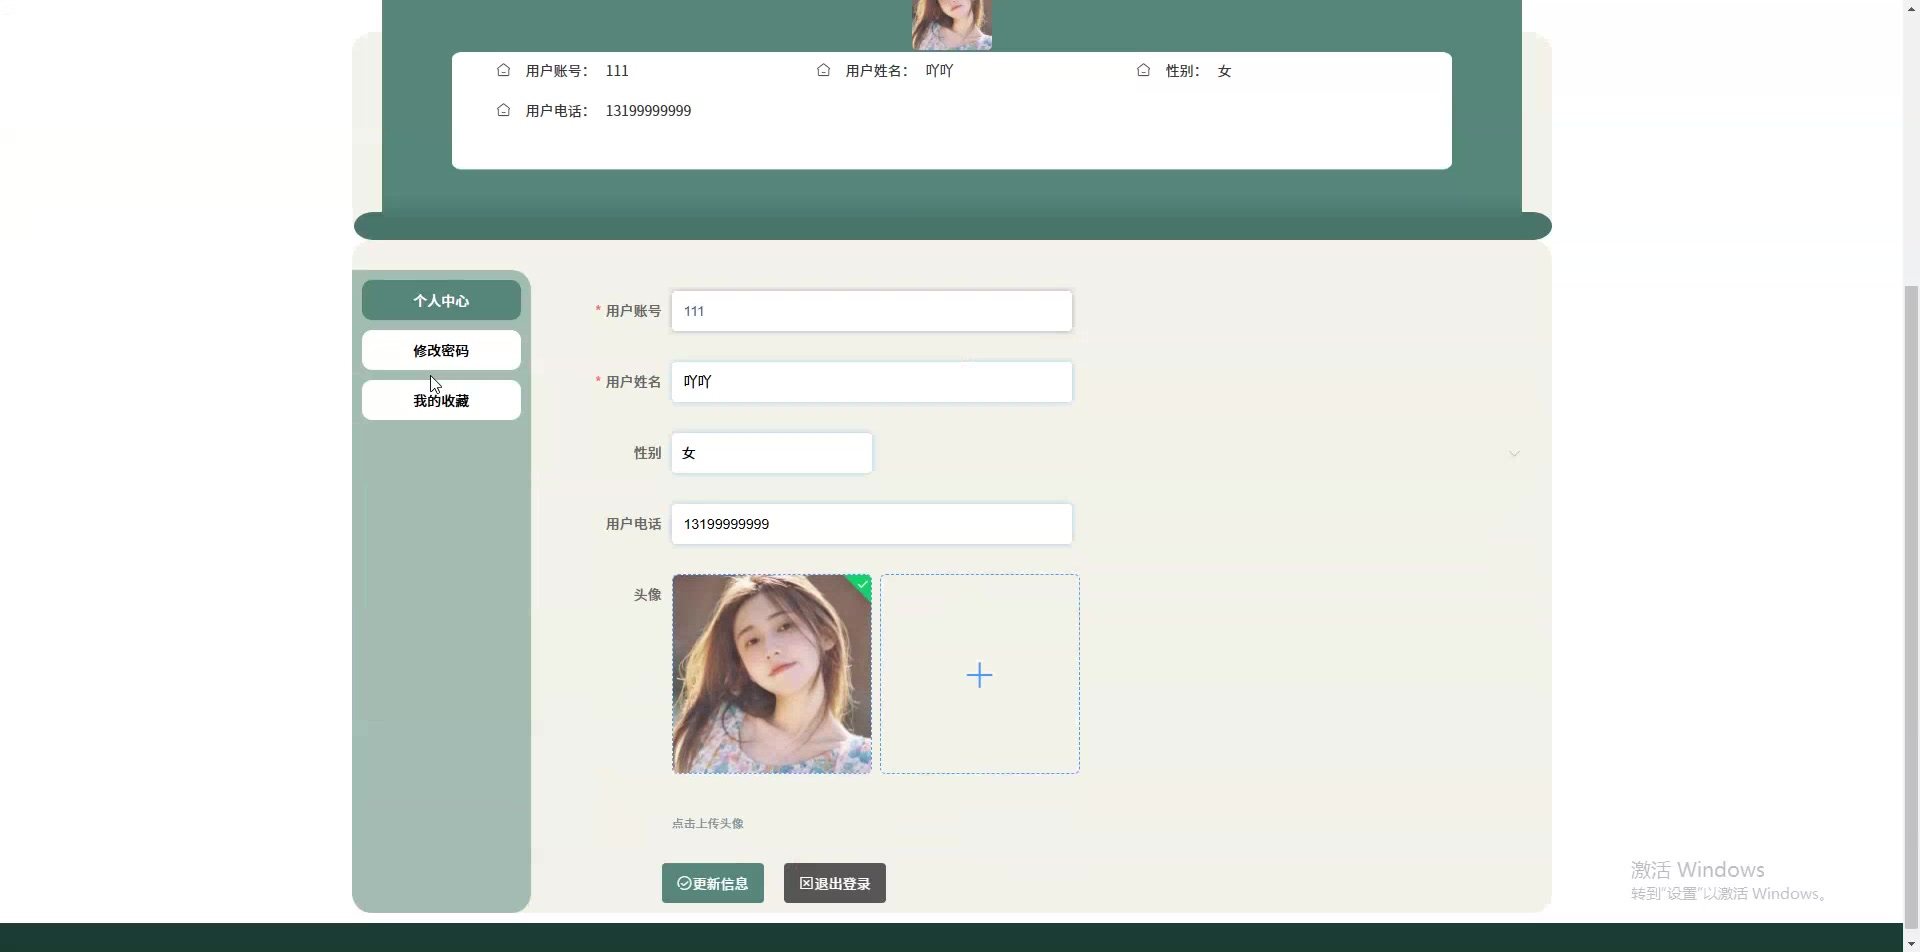Click the house icon beside 用户账号 in the info card
This screenshot has width=1920, height=952.
[x=503, y=70]
